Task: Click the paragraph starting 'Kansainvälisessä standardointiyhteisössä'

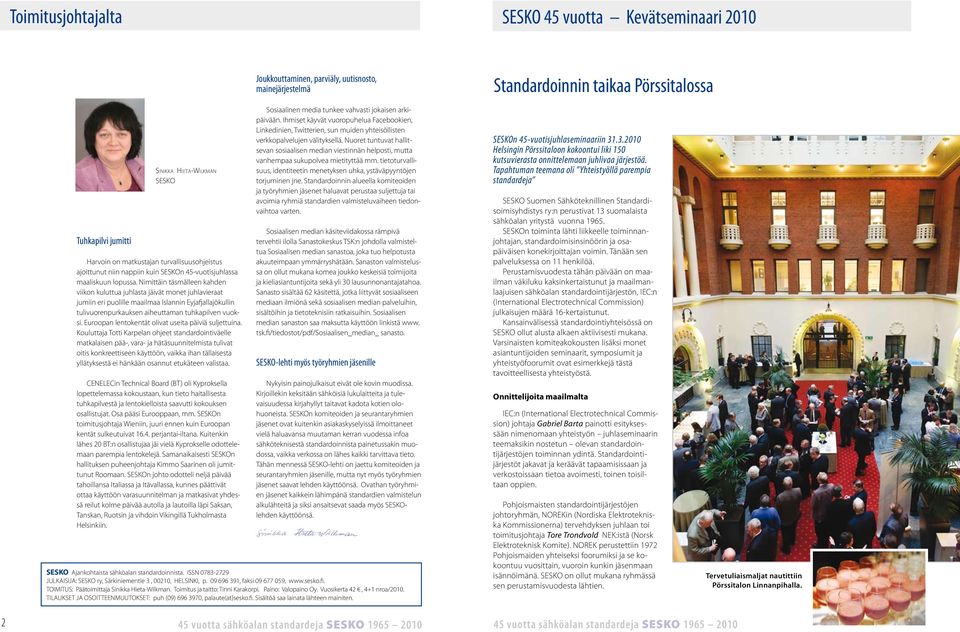Action: [x=572, y=347]
